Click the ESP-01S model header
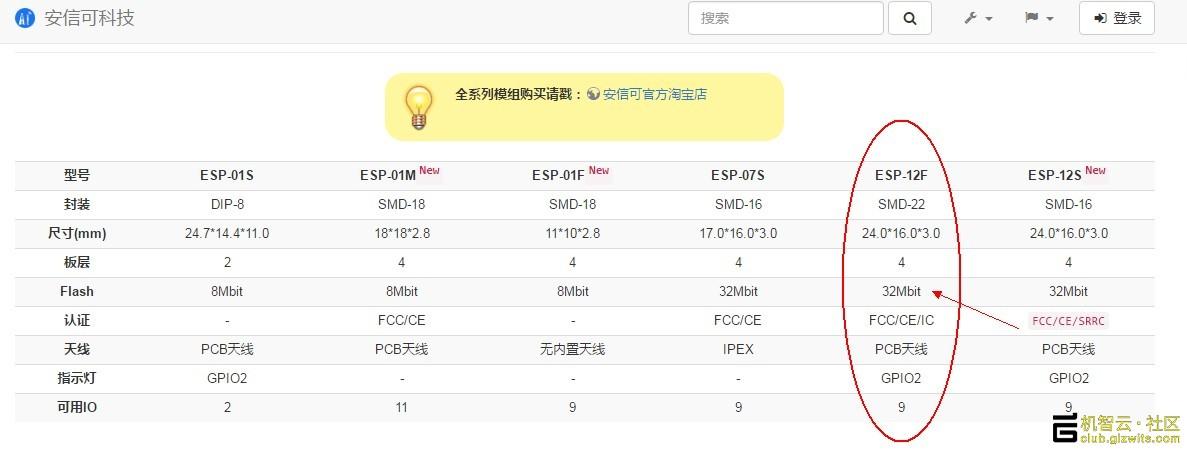Screen dimensions: 1187x453 [227, 176]
